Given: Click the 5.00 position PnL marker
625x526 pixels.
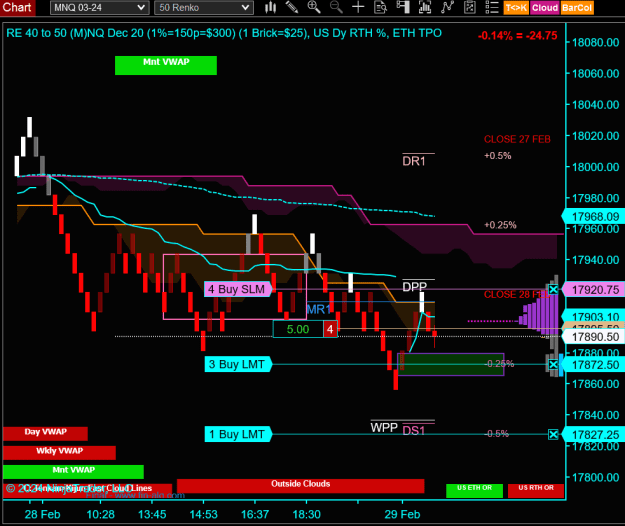Looking at the screenshot, I should pos(298,329).
